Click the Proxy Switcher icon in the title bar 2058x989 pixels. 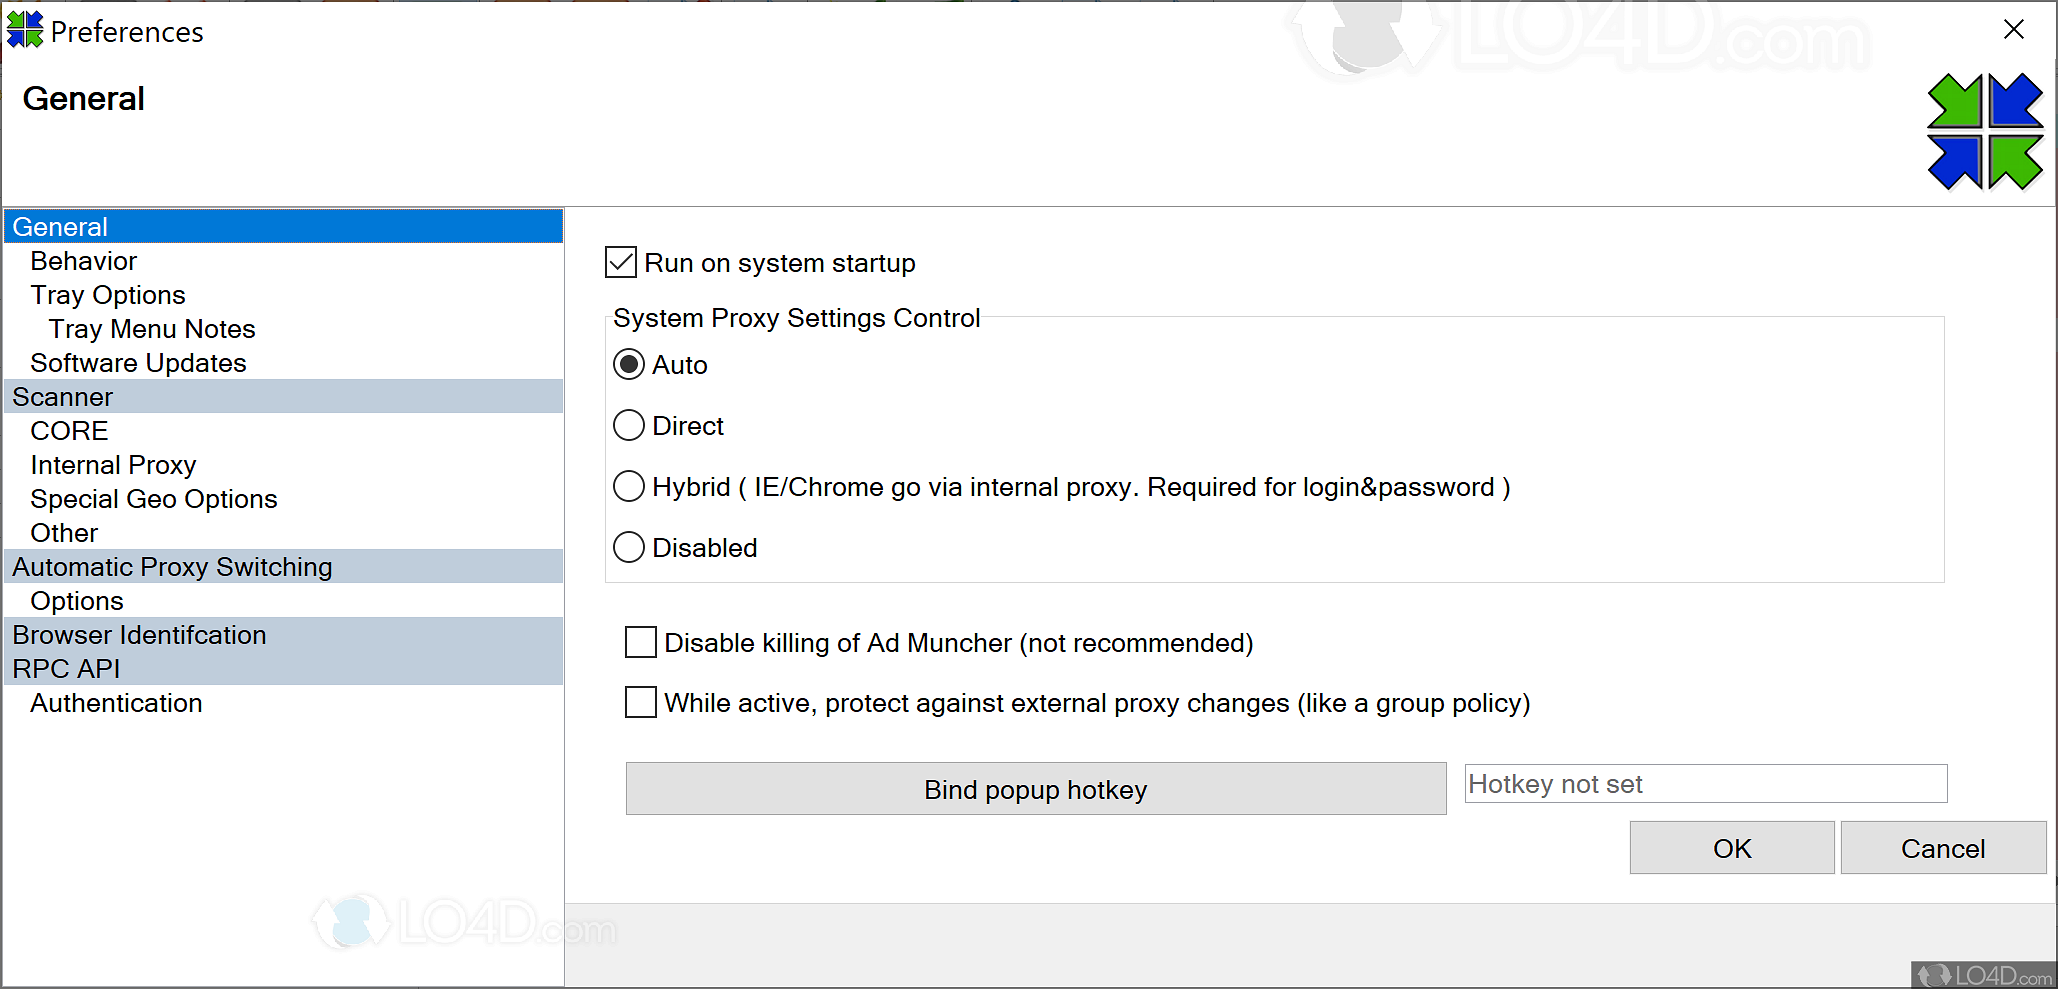[25, 30]
